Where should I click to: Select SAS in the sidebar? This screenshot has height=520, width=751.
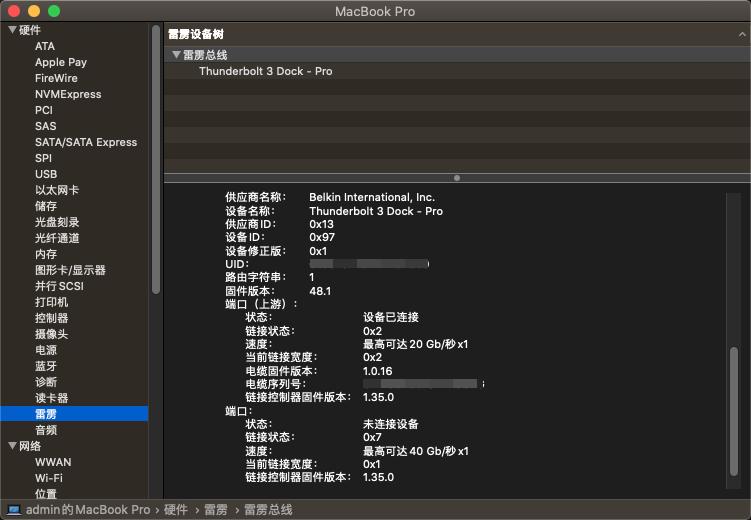click(x=46, y=126)
